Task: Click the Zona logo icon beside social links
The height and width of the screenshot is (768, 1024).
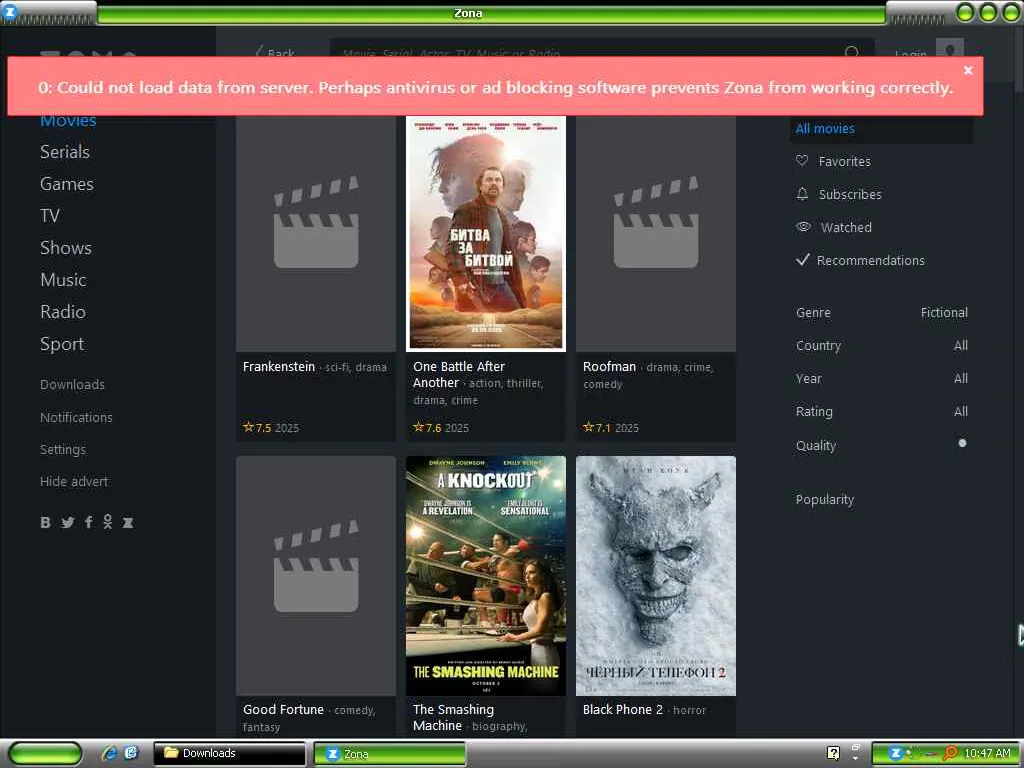Action: 128,522
